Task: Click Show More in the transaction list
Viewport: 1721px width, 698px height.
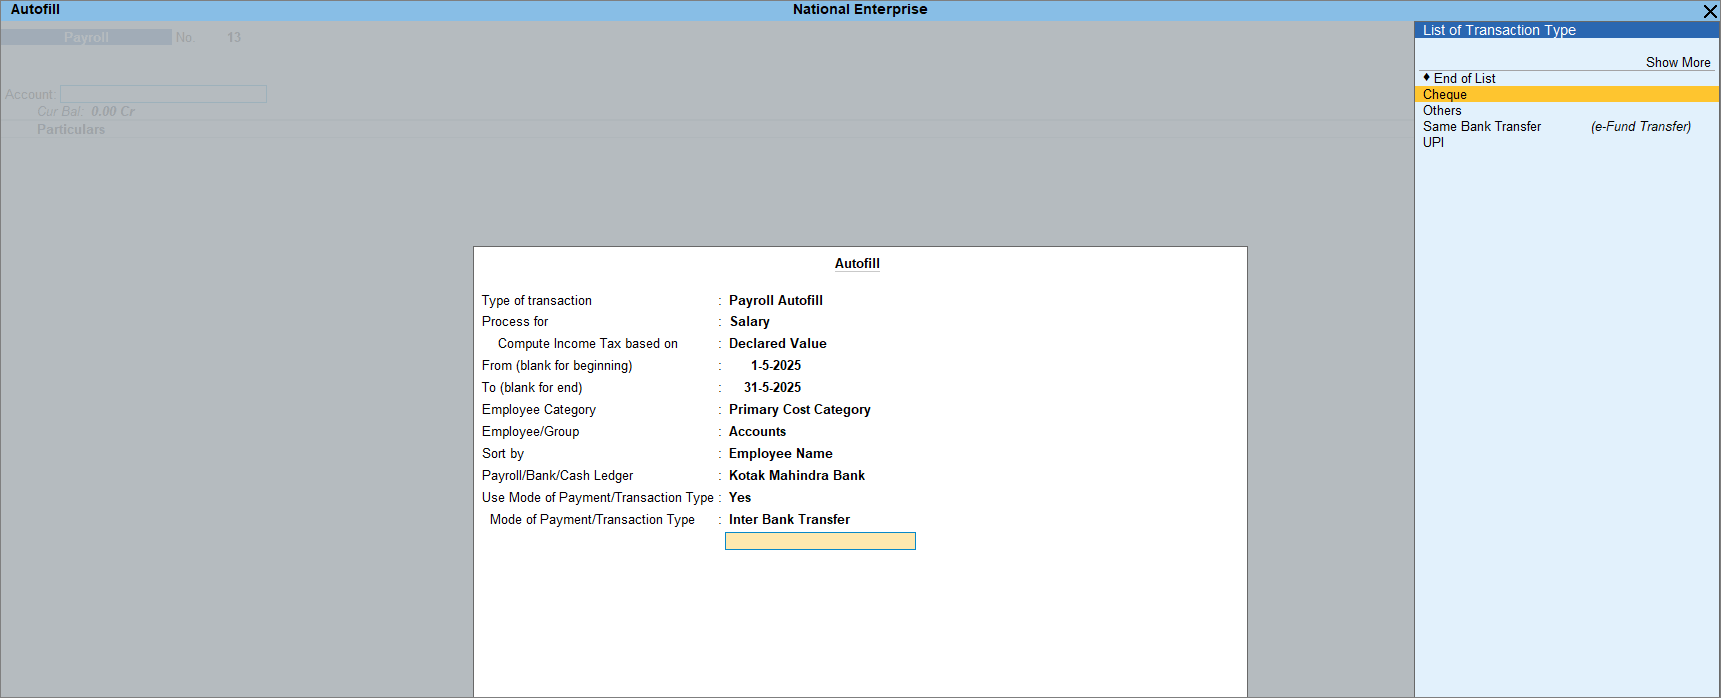Action: pyautogui.click(x=1677, y=62)
